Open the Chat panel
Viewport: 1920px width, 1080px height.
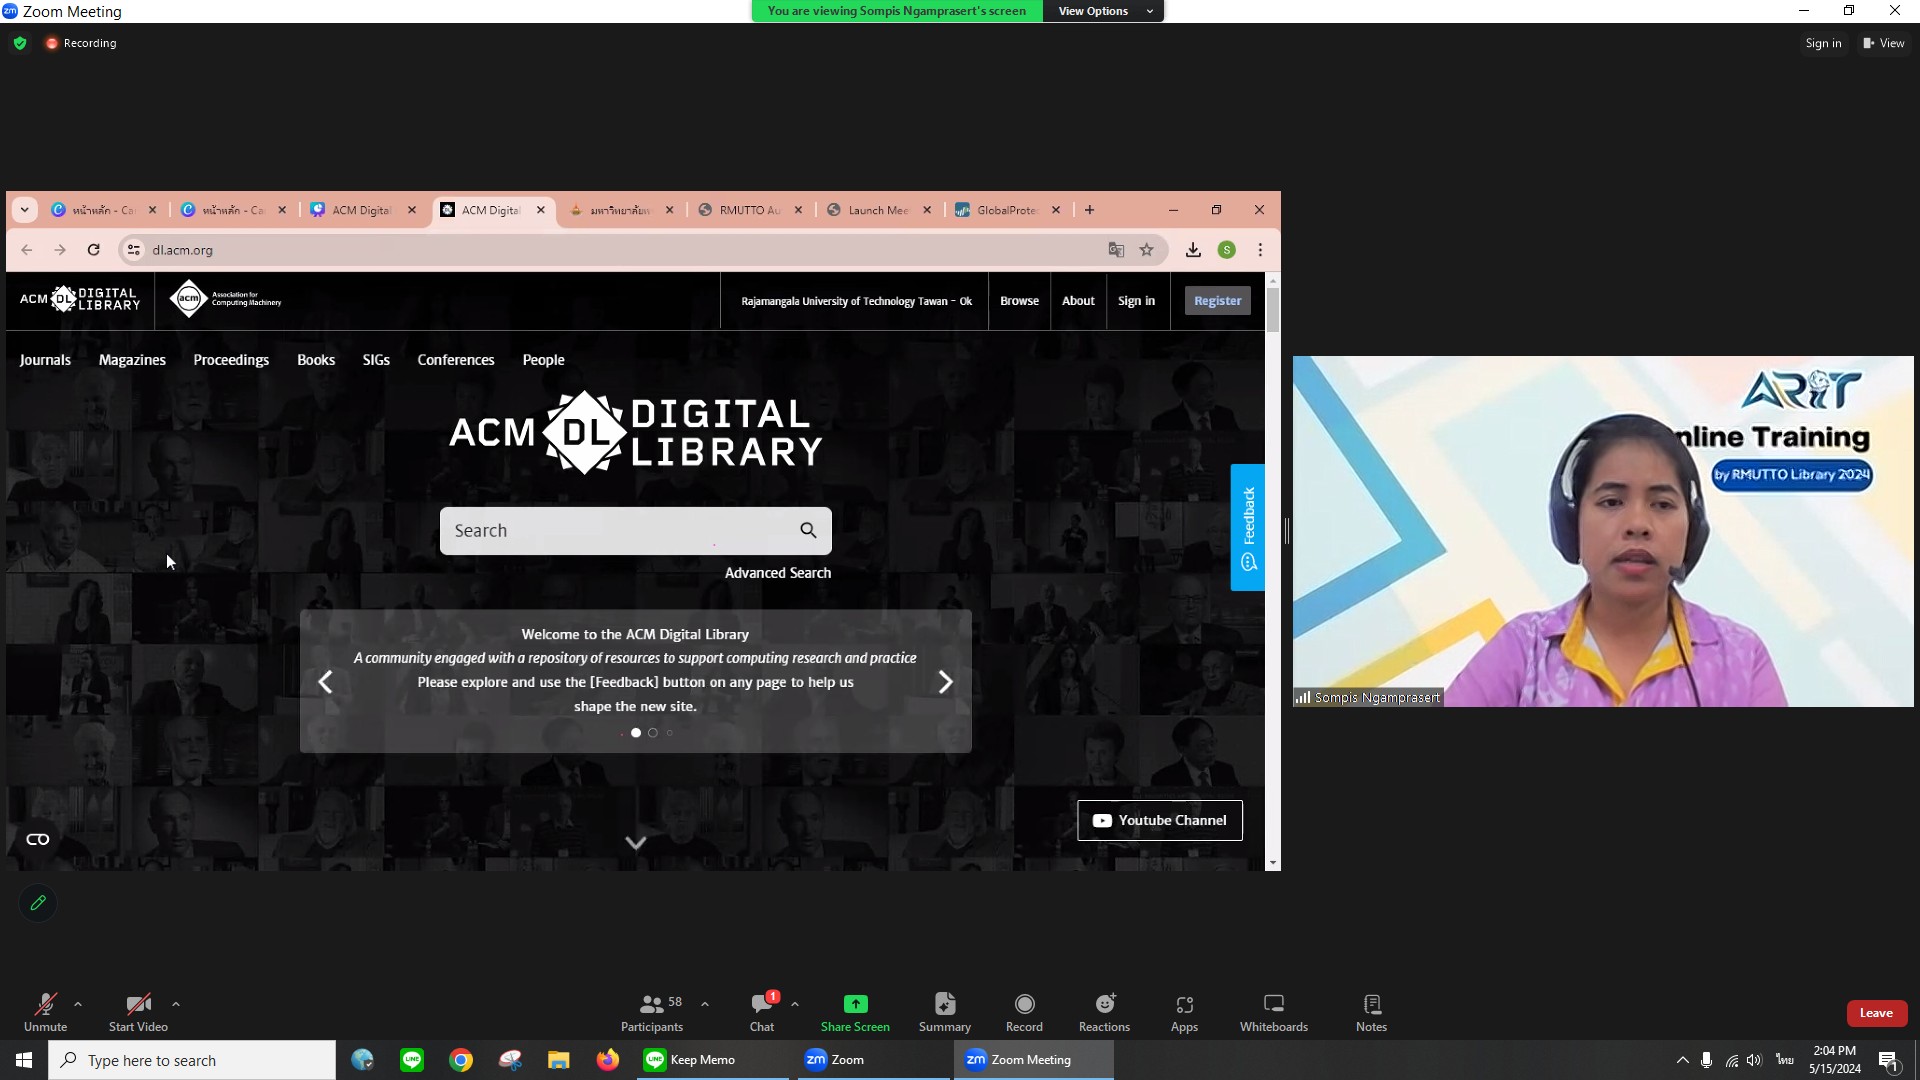(762, 1012)
